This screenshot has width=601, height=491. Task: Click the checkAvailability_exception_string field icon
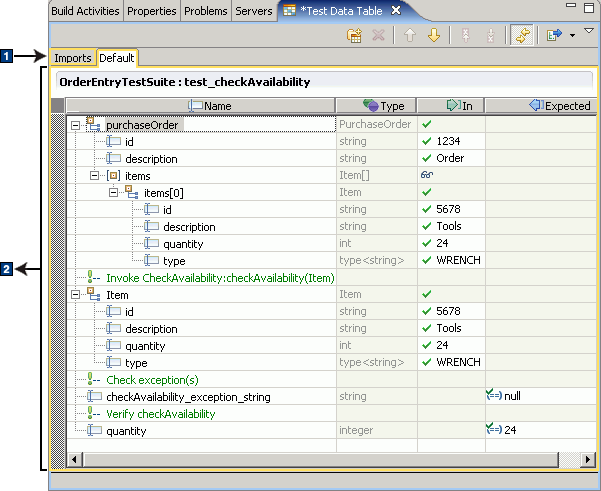[94, 396]
